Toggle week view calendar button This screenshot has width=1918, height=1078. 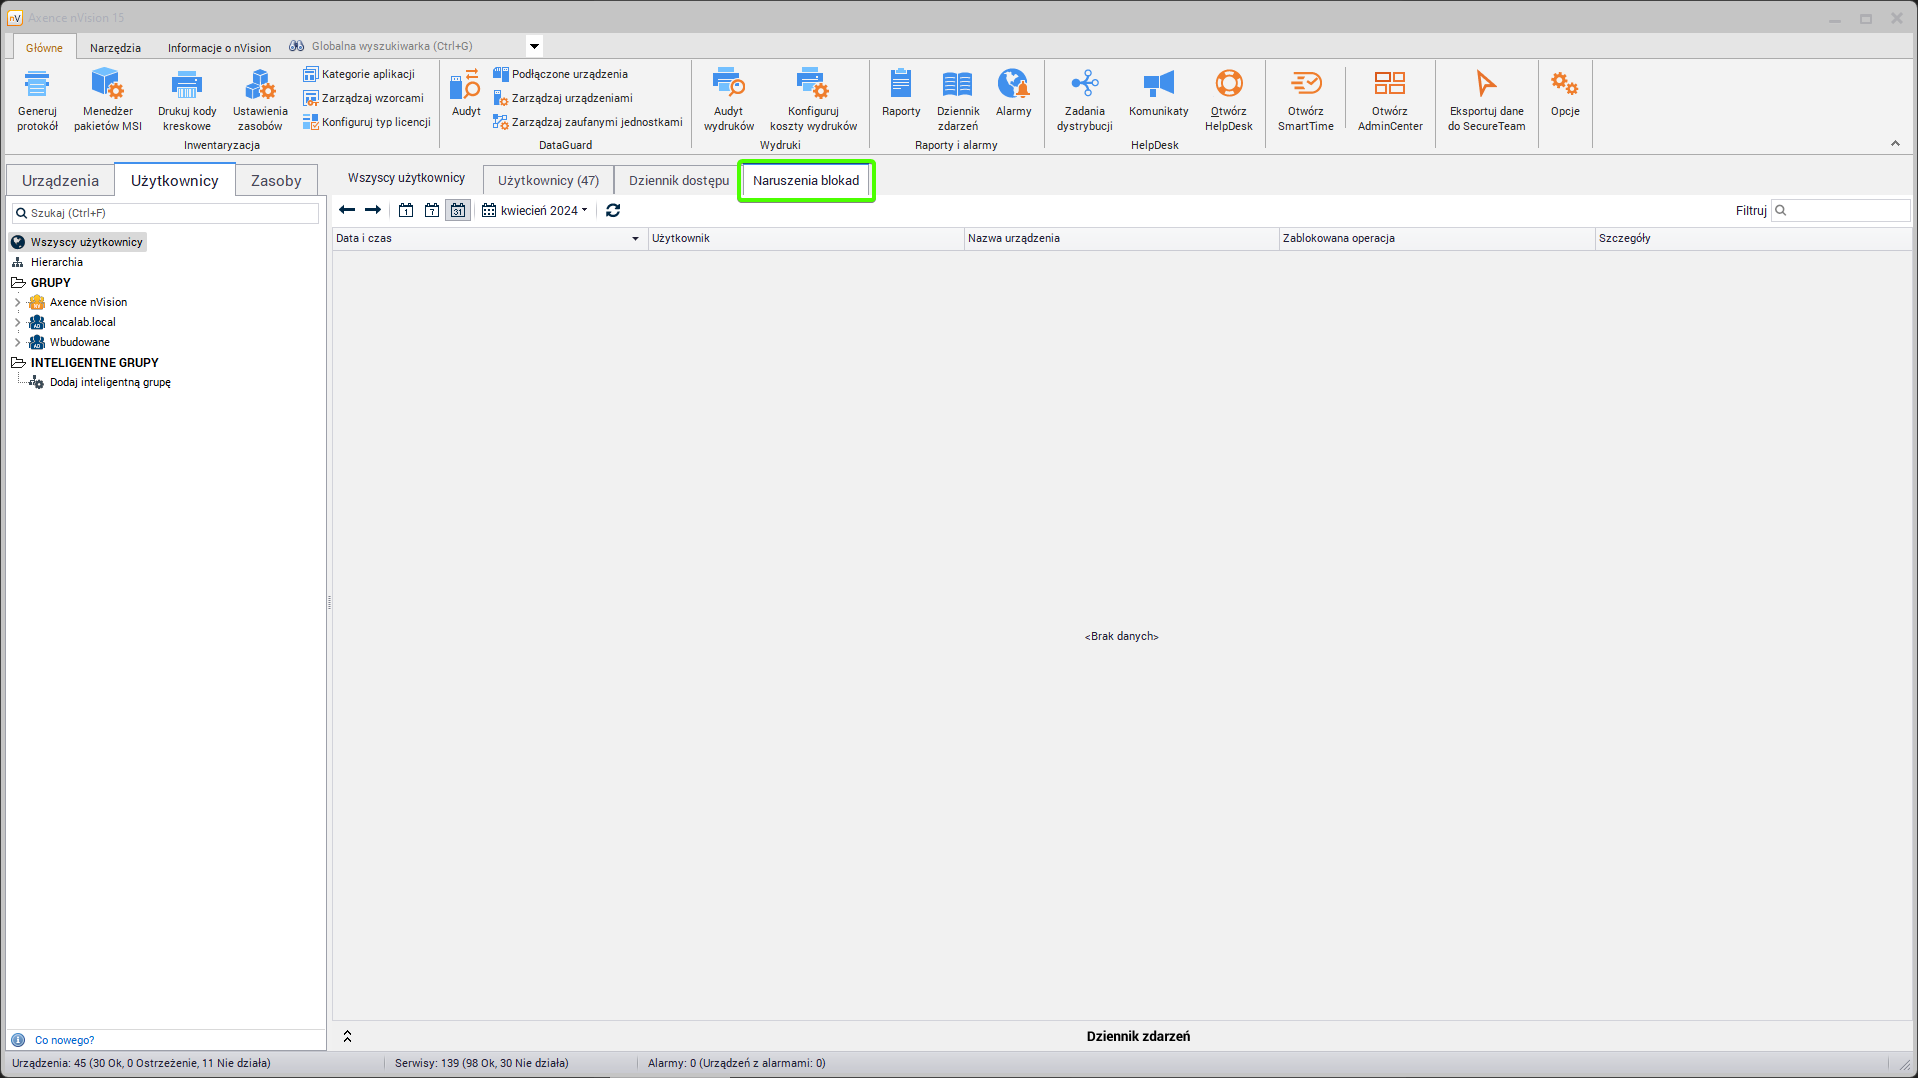point(432,210)
